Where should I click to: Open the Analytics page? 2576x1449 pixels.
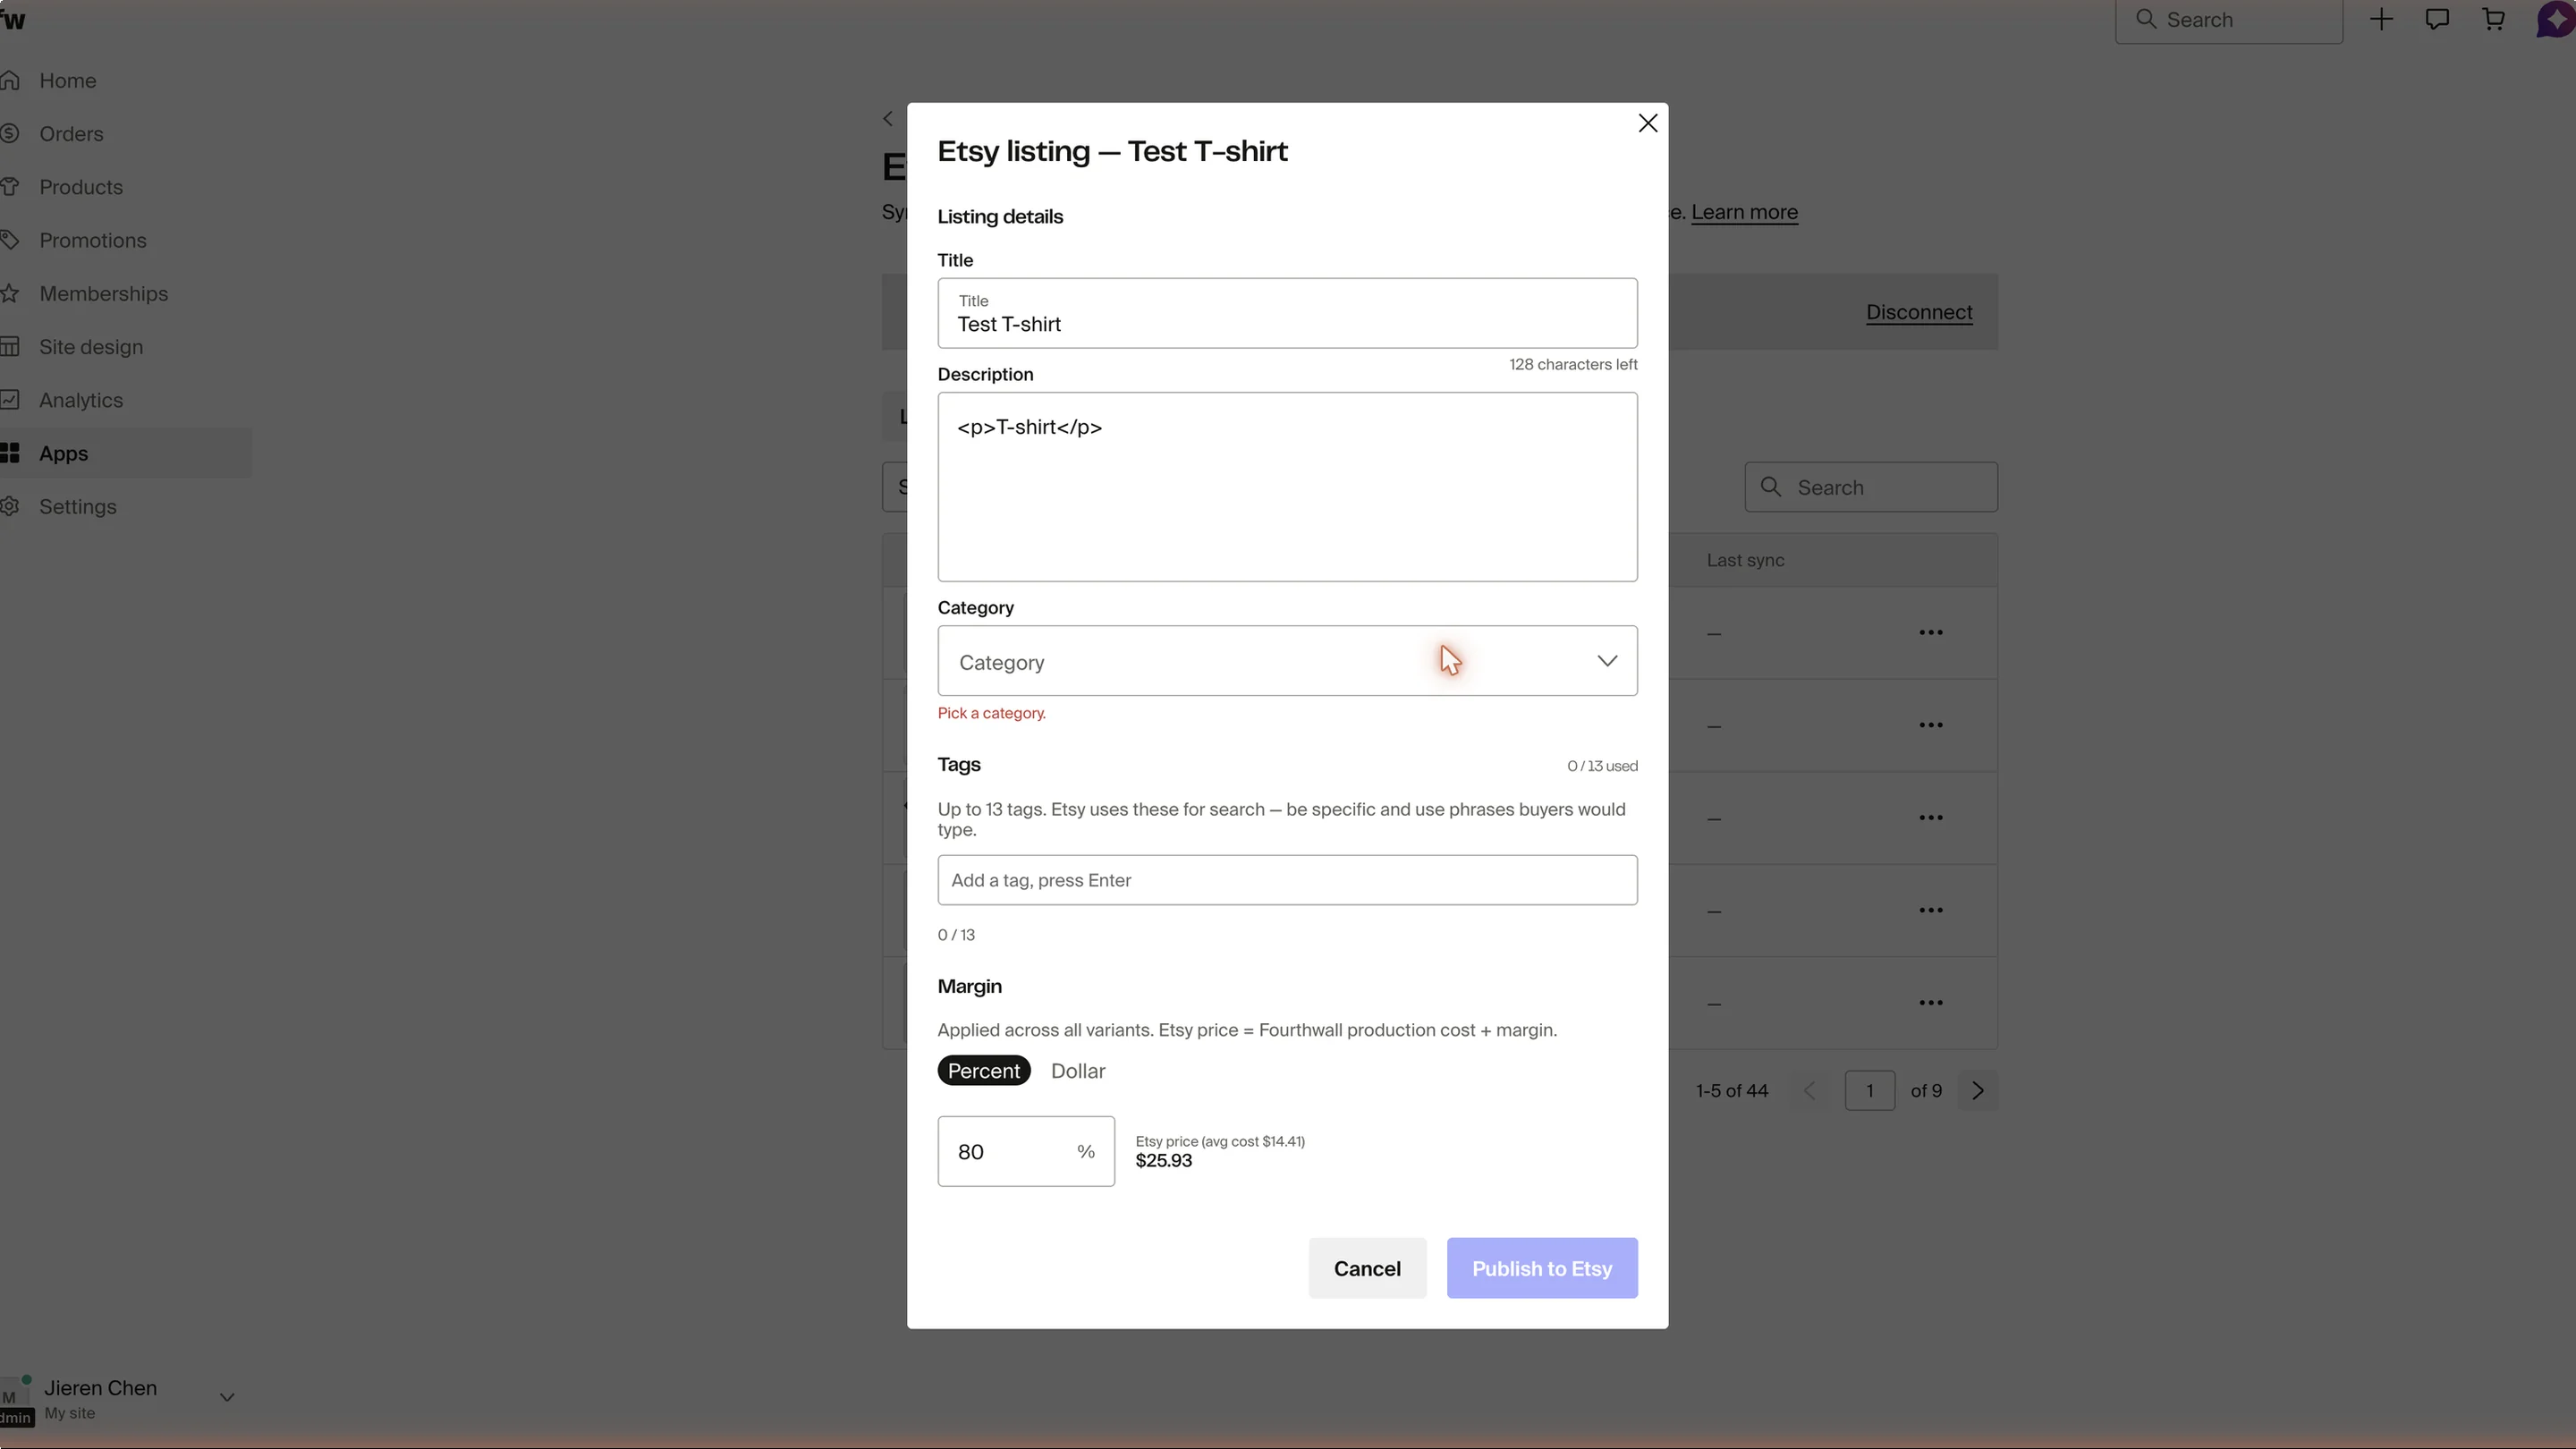(81, 400)
